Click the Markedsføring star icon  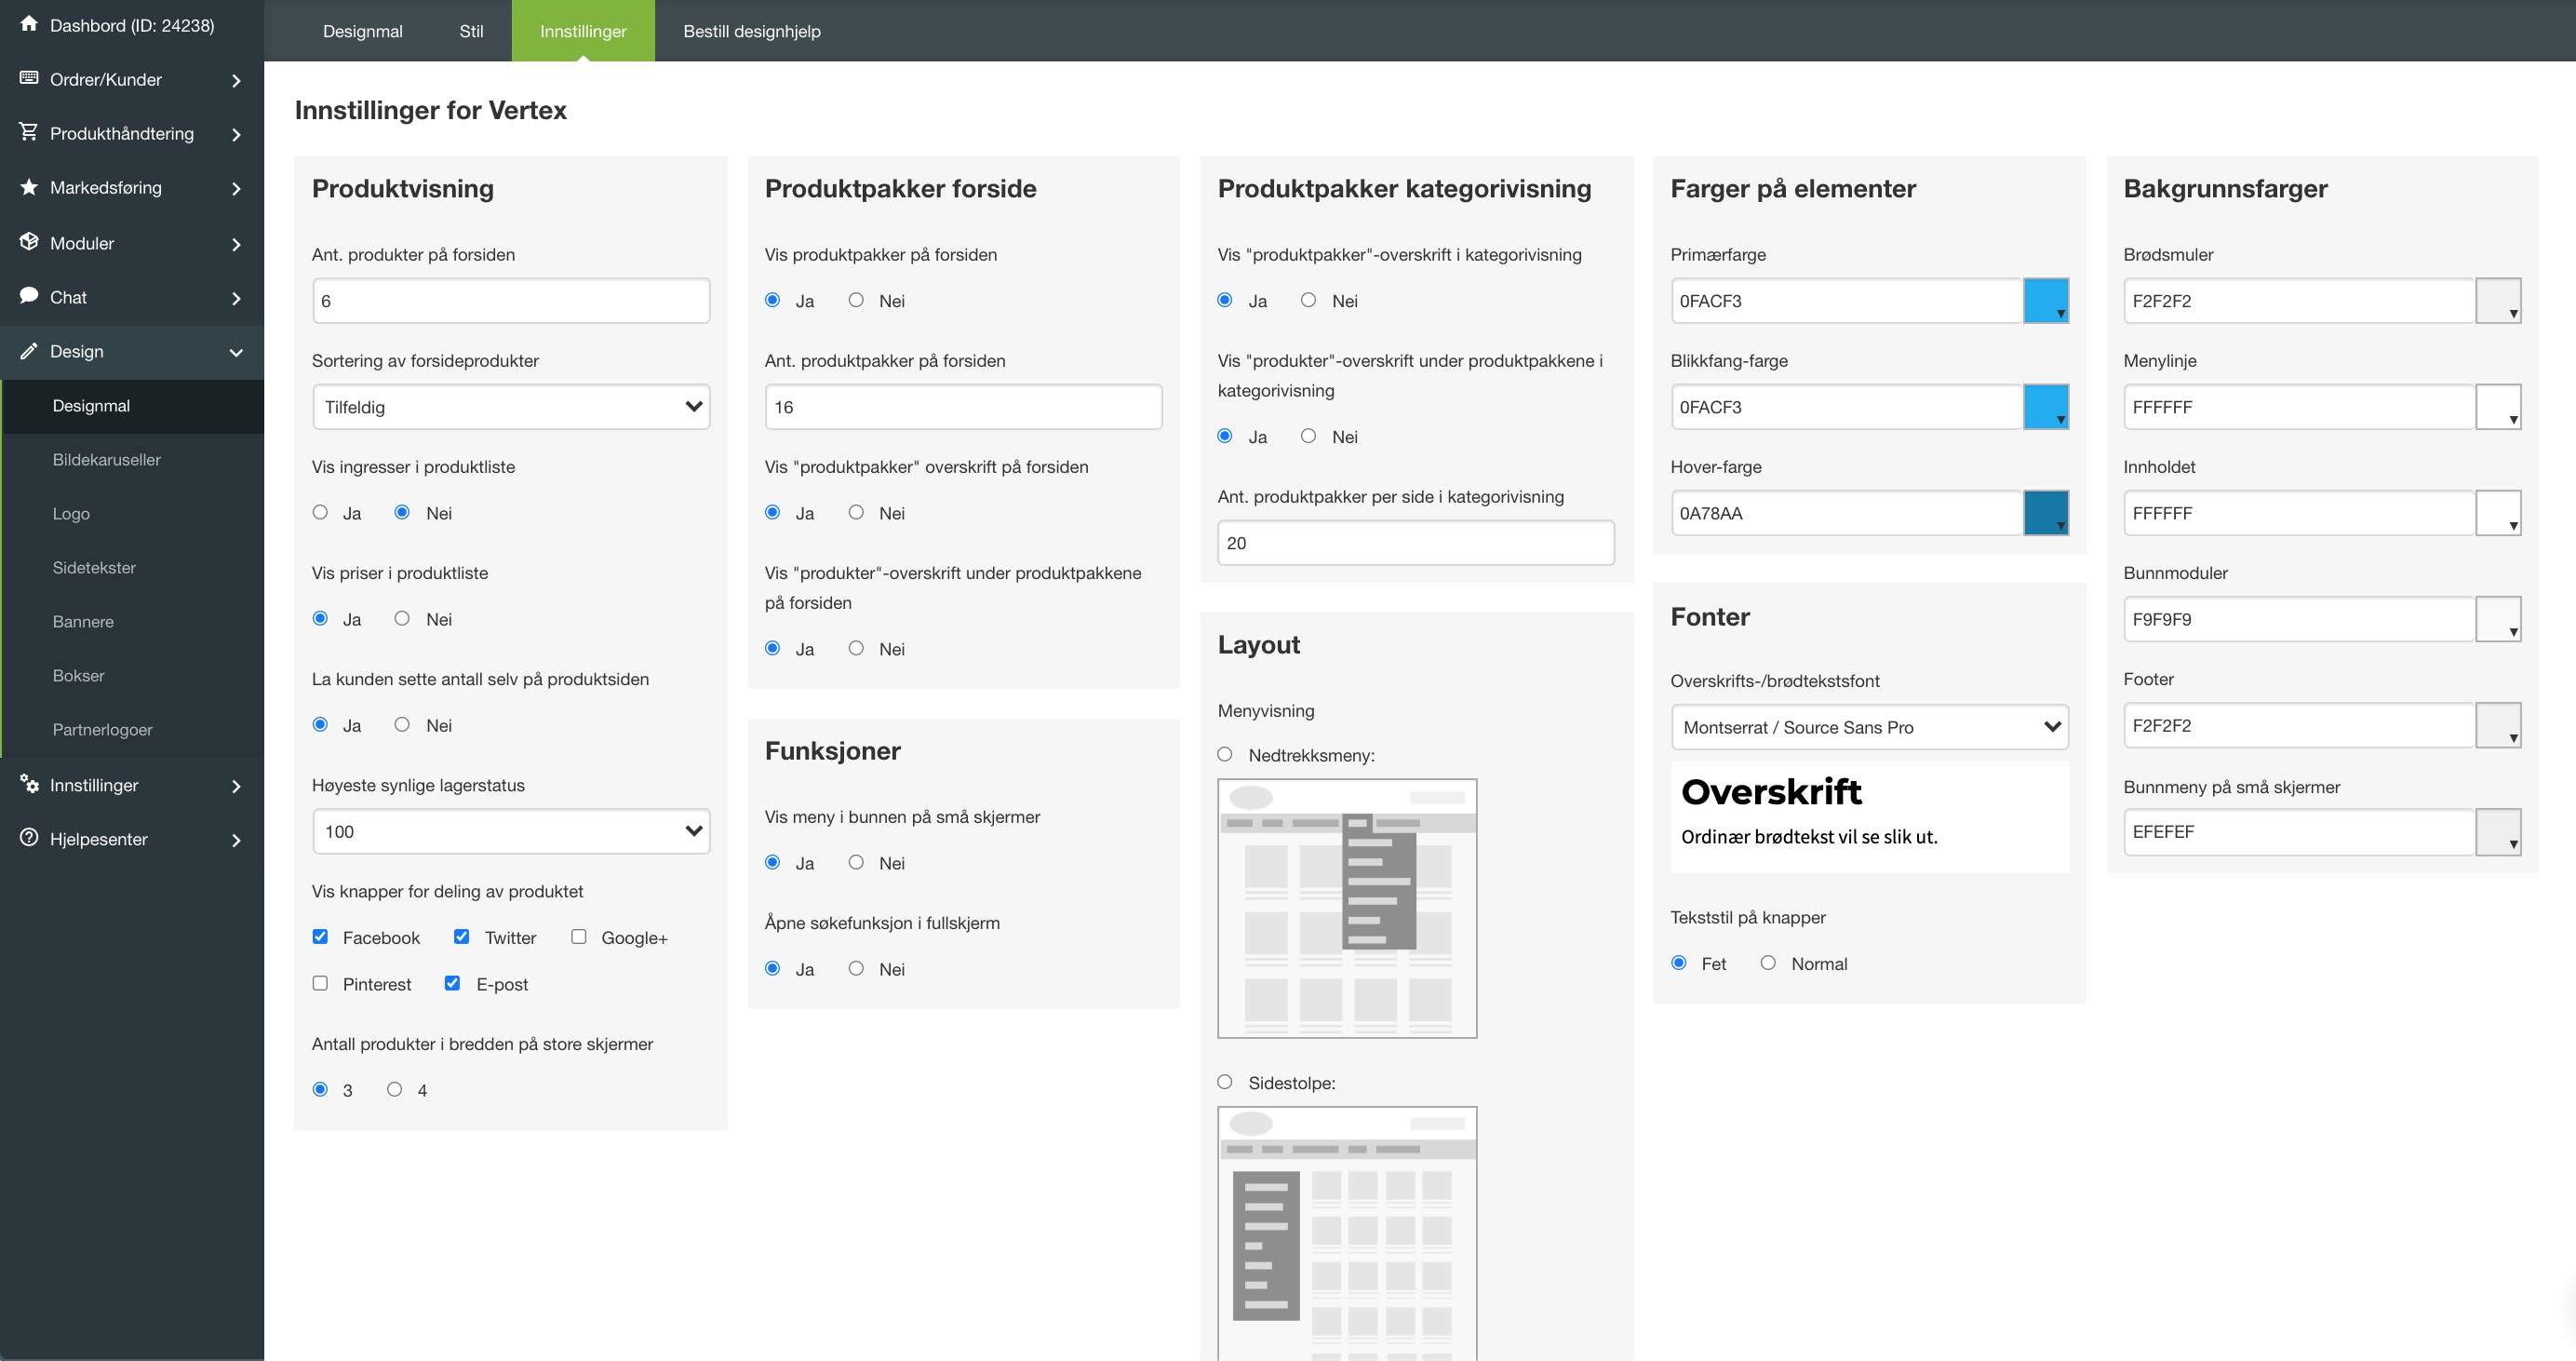click(29, 186)
